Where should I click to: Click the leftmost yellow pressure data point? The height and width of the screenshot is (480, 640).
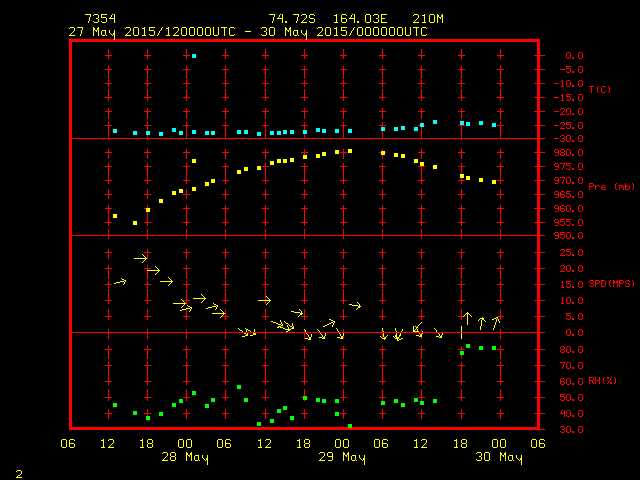click(x=115, y=216)
